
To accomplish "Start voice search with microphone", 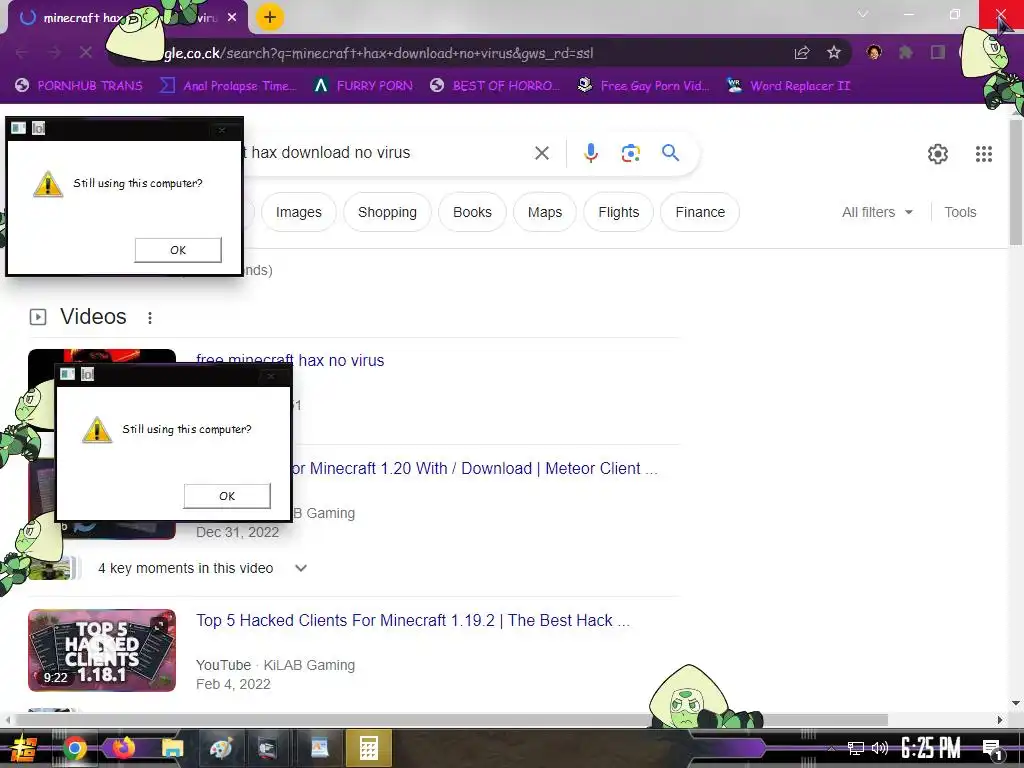I will pos(590,153).
